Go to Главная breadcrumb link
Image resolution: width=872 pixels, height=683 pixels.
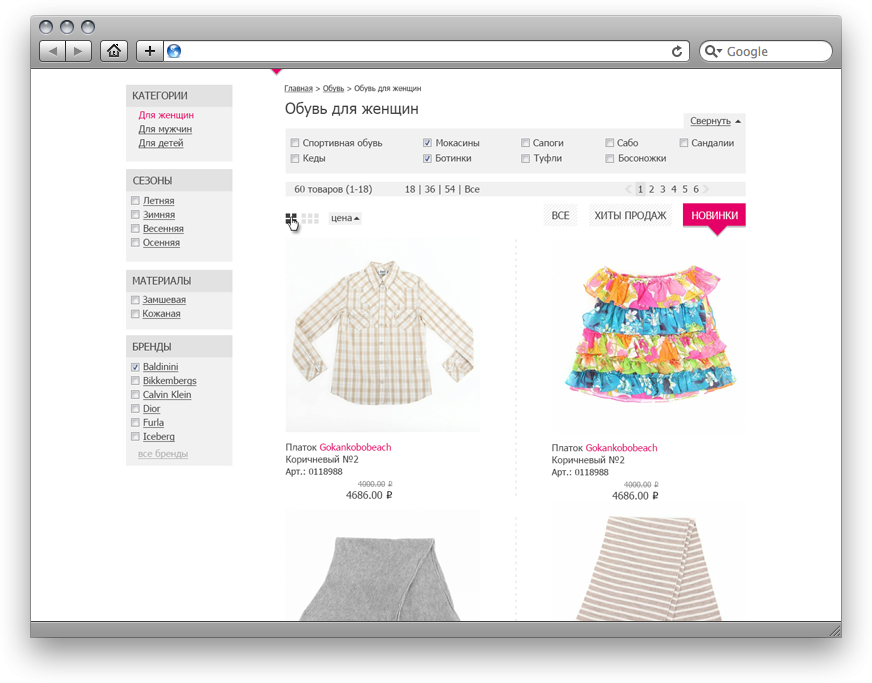pyautogui.click(x=299, y=88)
